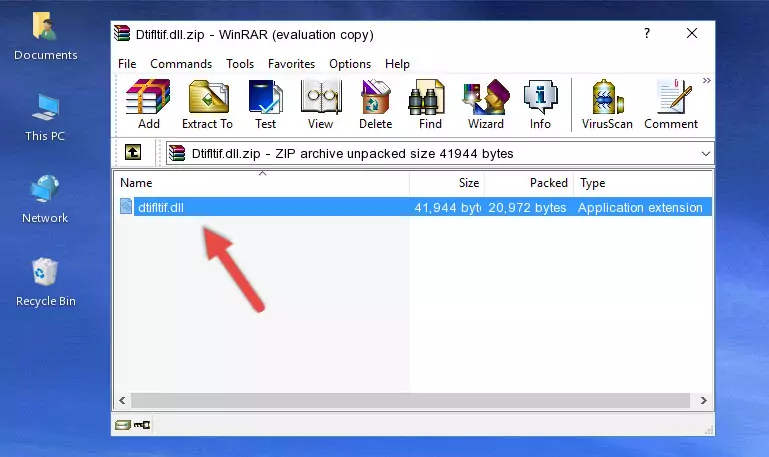Sort by Packed column header
Image resolution: width=769 pixels, height=457 pixels.
coord(529,183)
